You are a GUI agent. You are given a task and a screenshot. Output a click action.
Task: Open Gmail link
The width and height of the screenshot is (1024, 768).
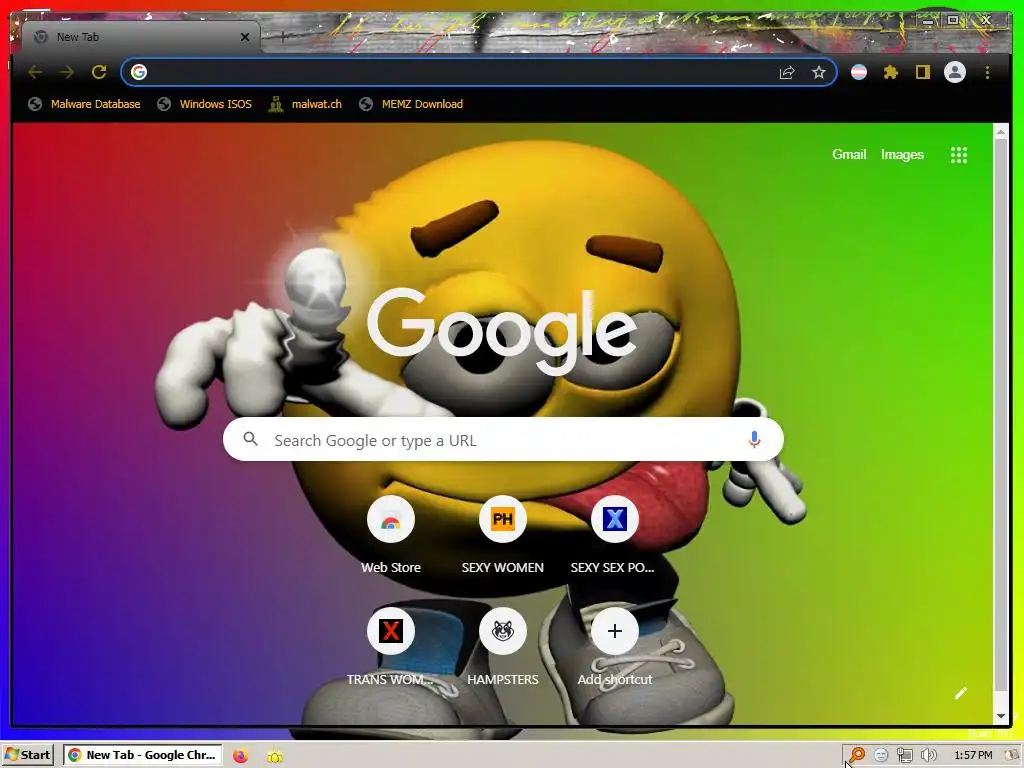click(849, 154)
